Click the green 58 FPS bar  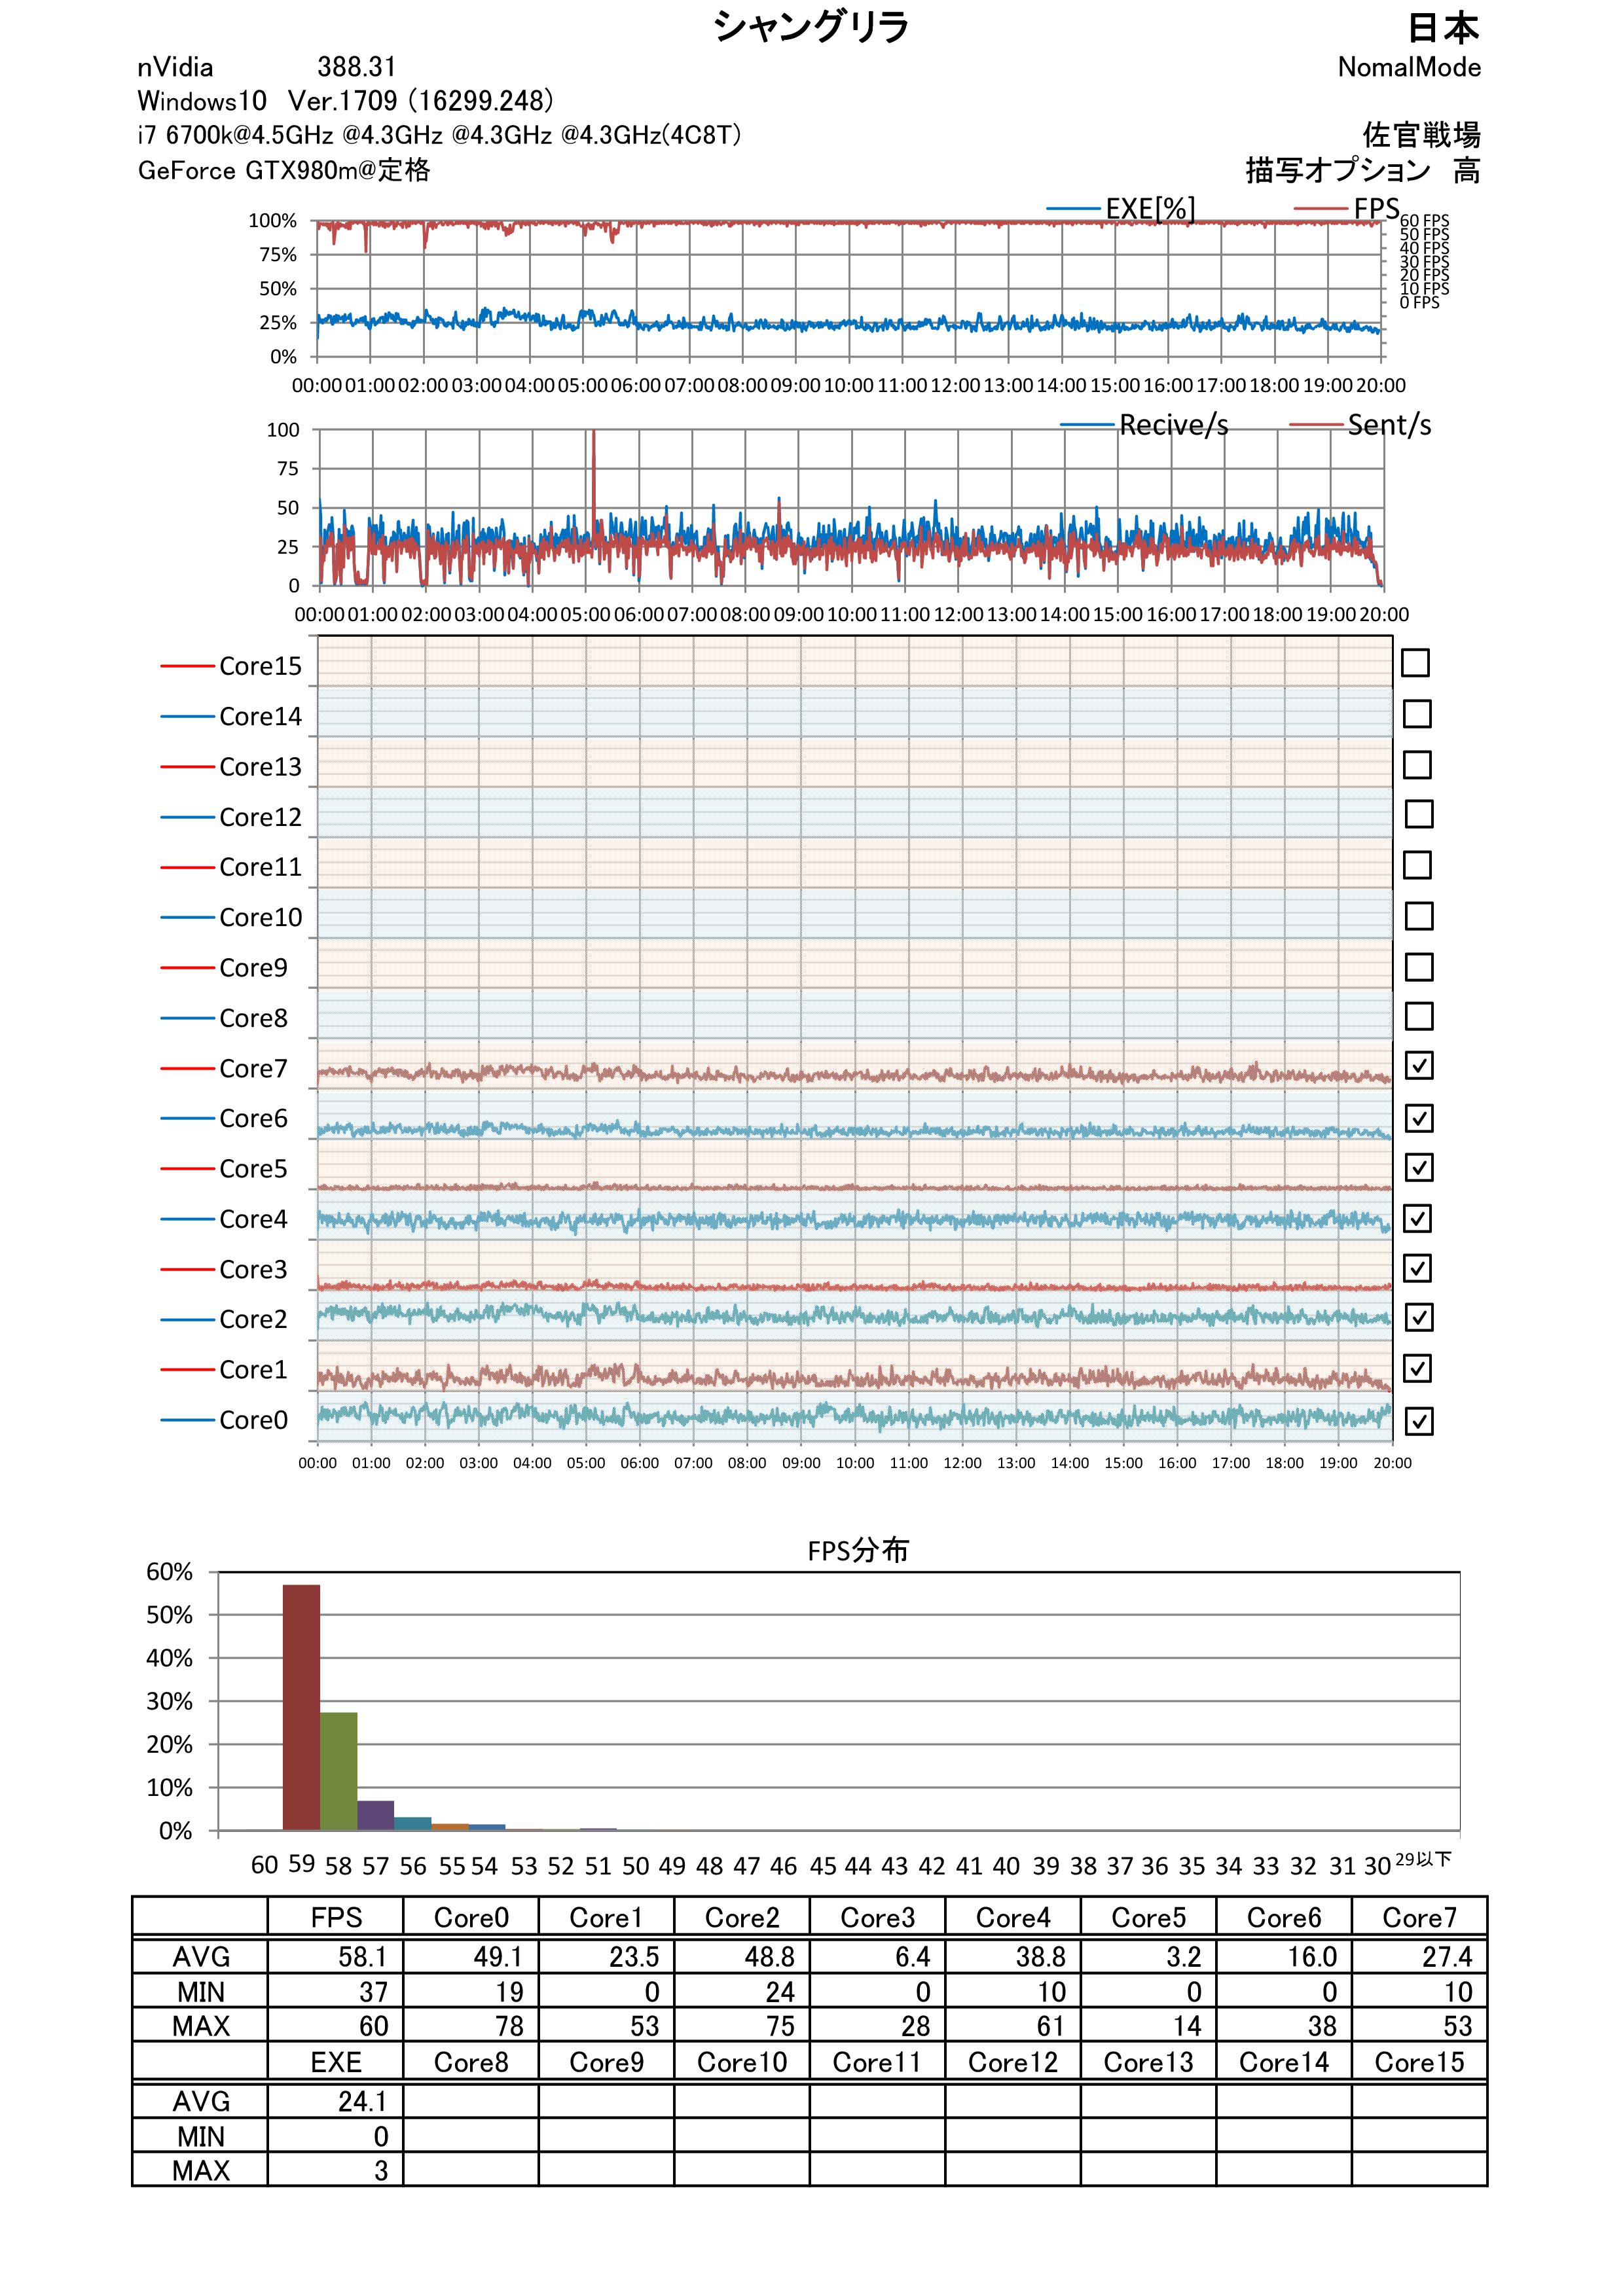[x=338, y=1771]
